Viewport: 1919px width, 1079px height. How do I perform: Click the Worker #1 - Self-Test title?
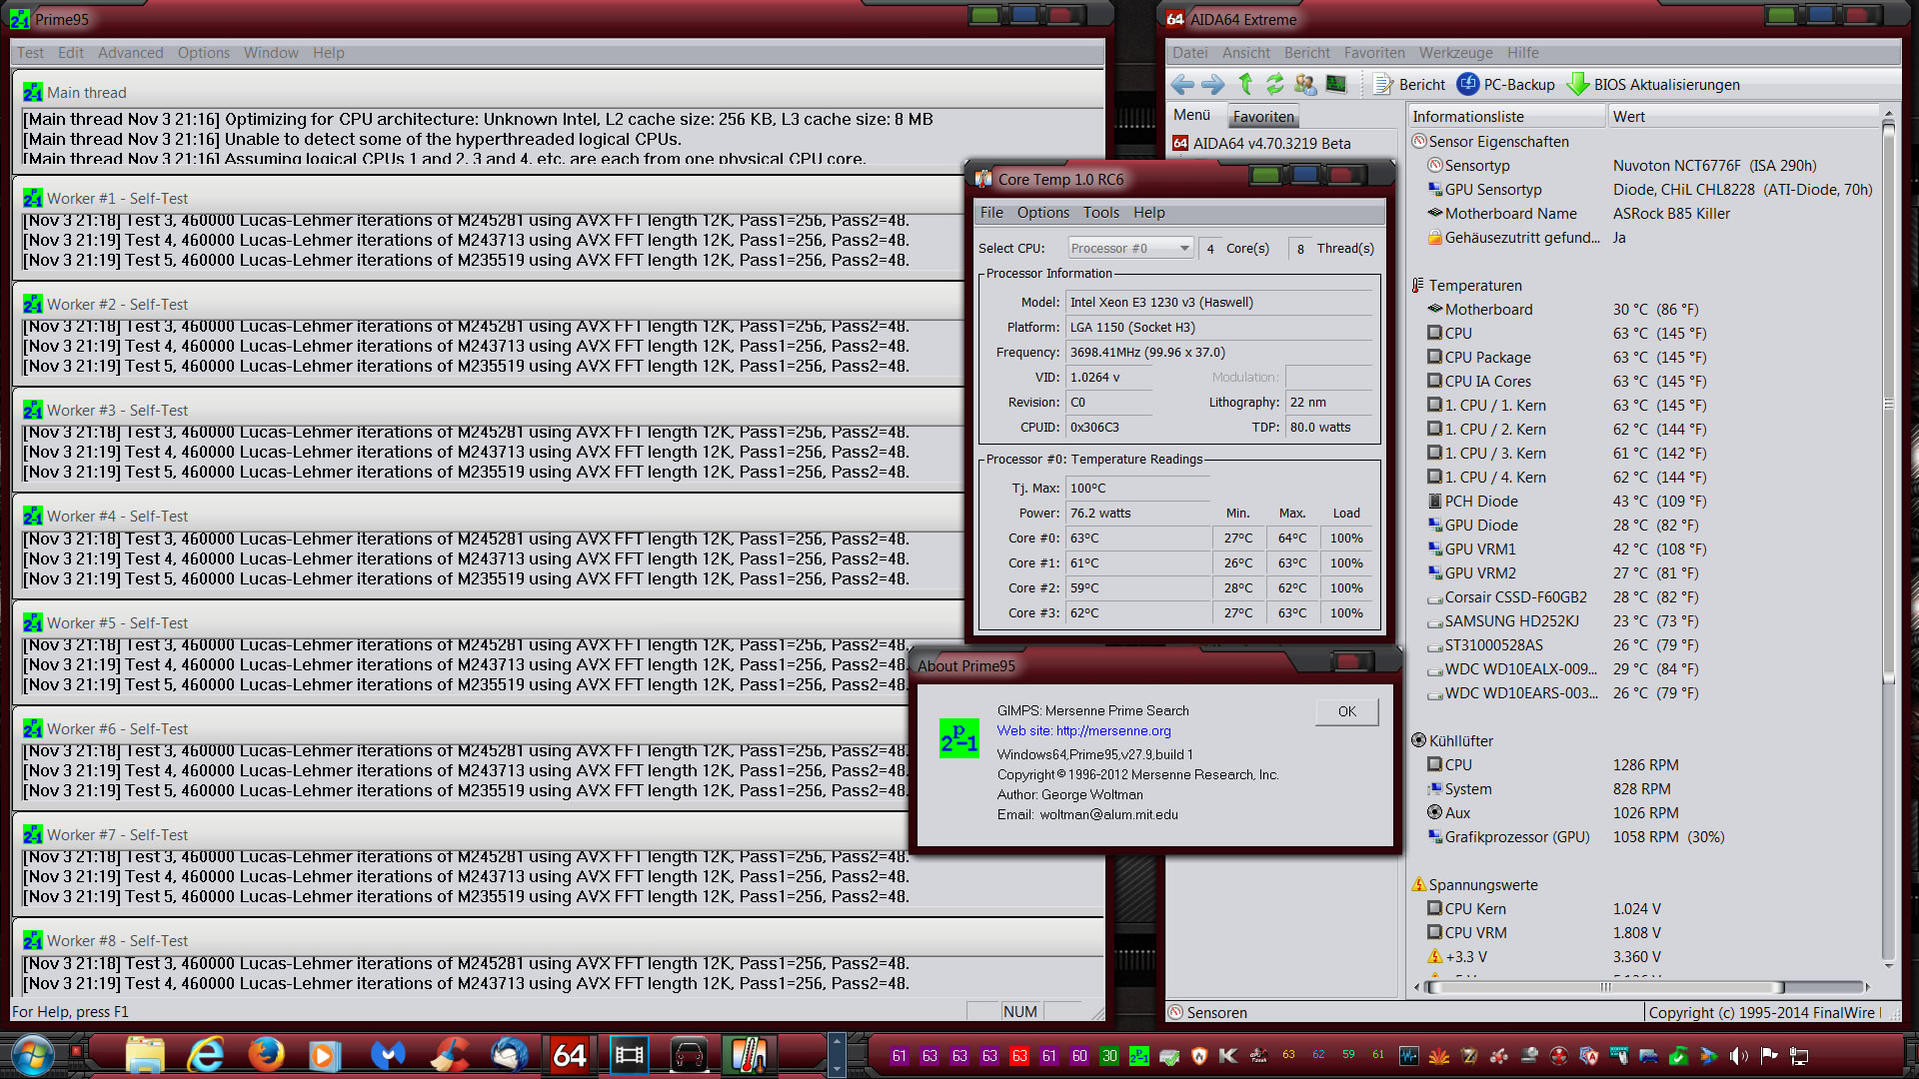[x=117, y=199]
